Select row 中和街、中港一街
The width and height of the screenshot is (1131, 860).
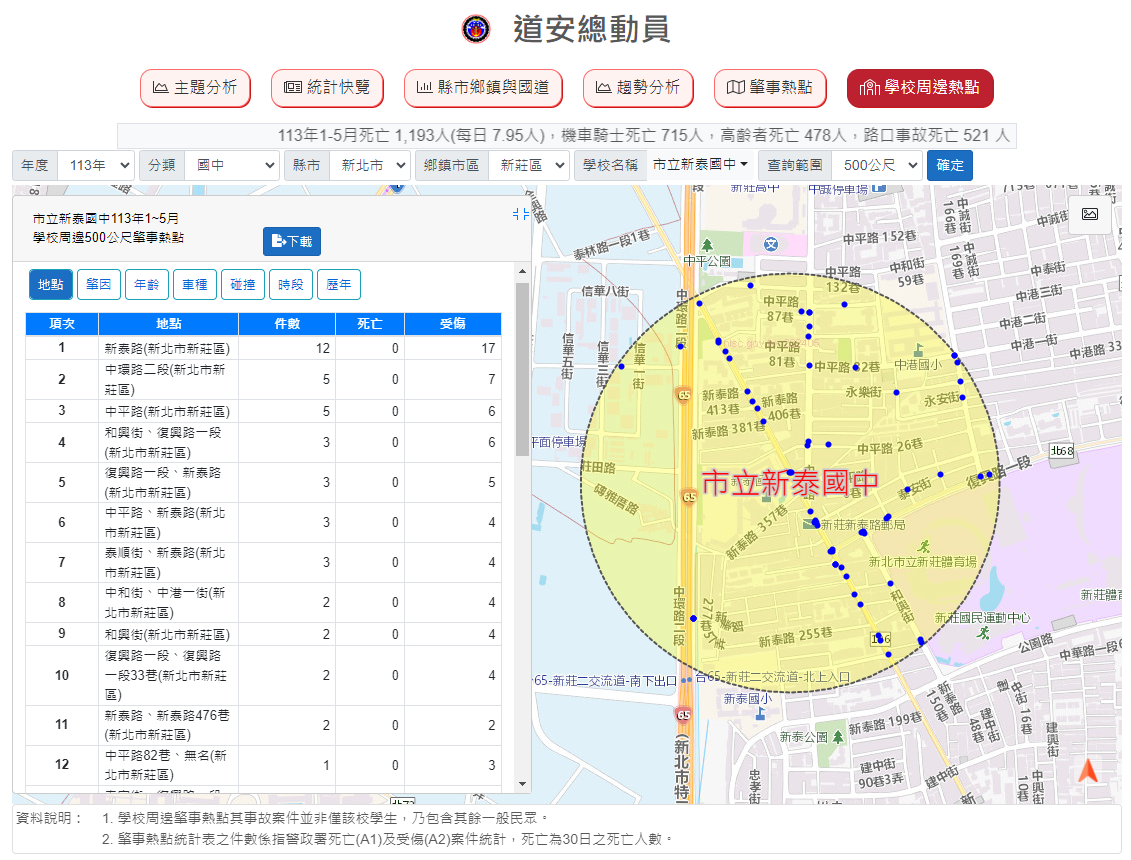[x=263, y=602]
